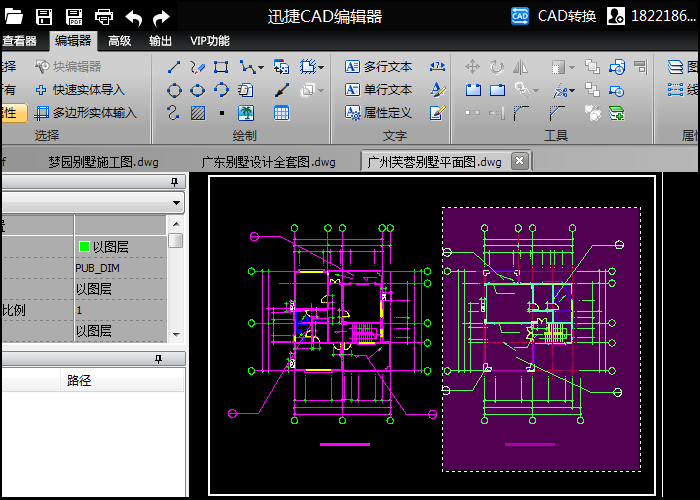Image resolution: width=700 pixels, height=500 pixels.
Task: Select the Line drawing tool
Action: point(174,67)
